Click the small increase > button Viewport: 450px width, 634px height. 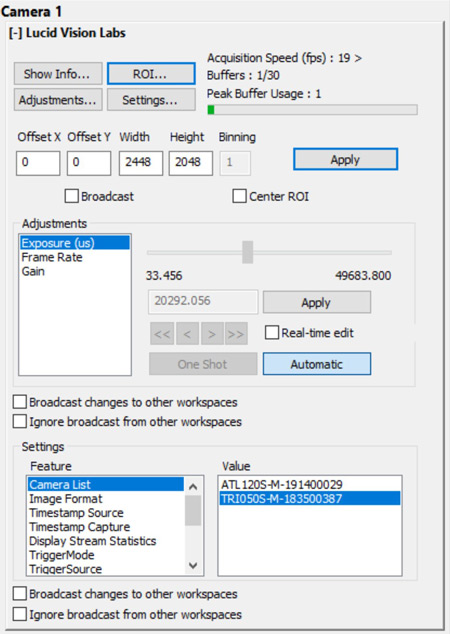pyautogui.click(x=212, y=334)
